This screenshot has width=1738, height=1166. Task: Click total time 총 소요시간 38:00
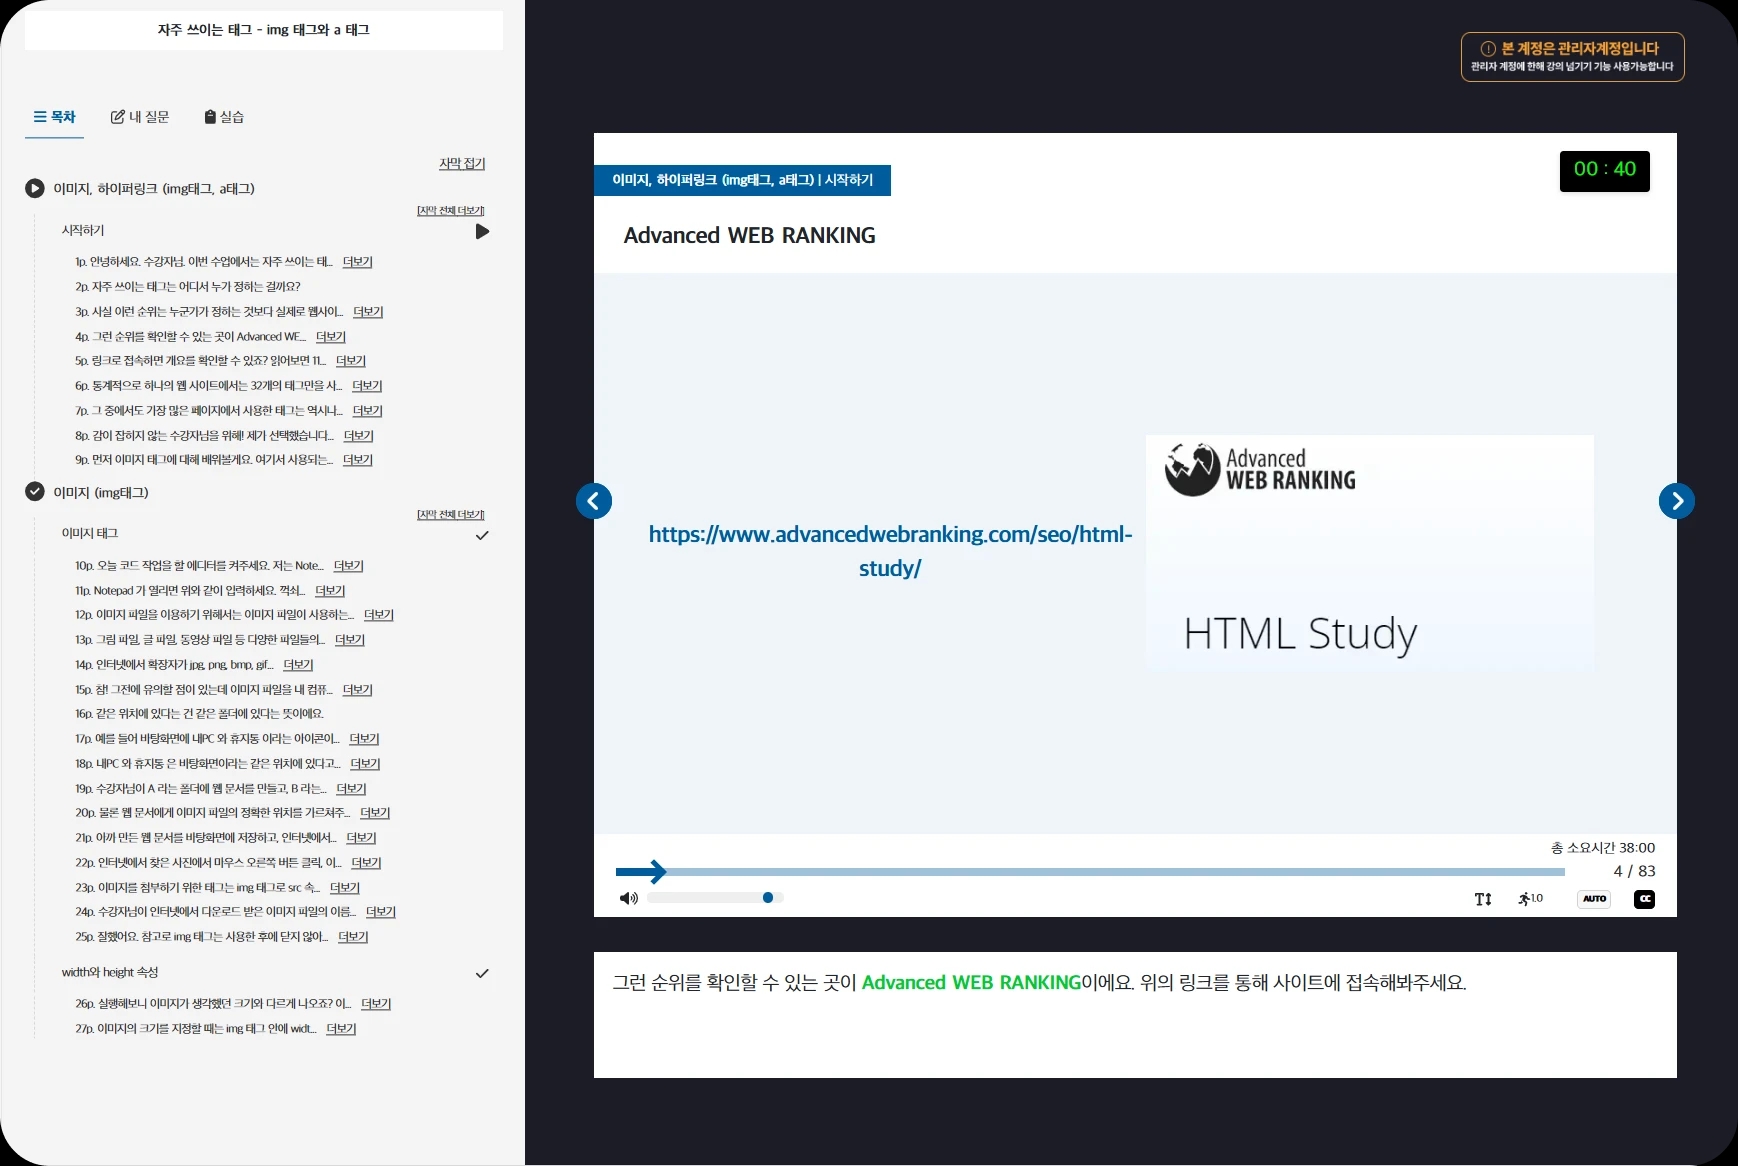point(1603,848)
